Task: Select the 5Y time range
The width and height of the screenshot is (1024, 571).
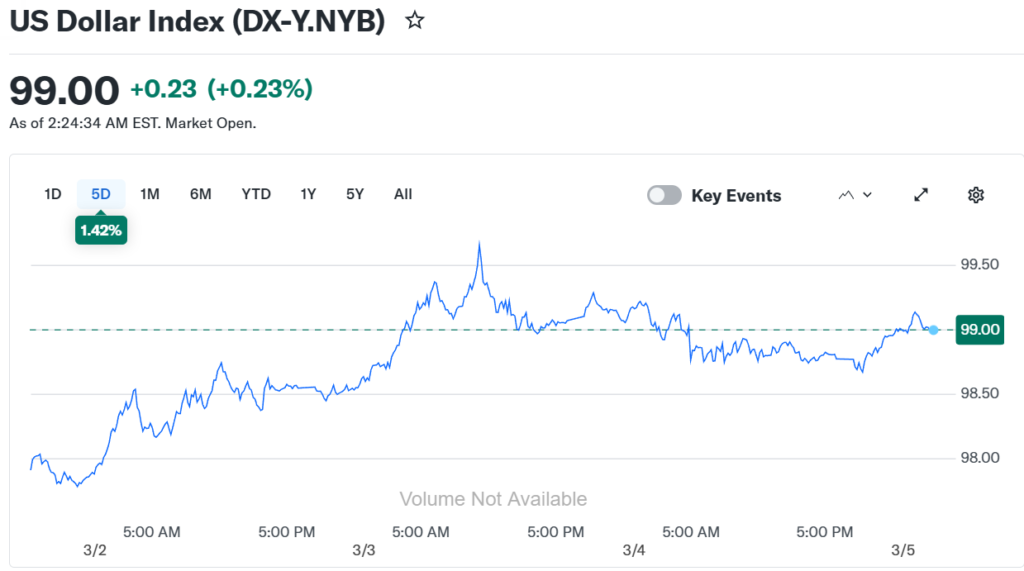Action: (355, 194)
